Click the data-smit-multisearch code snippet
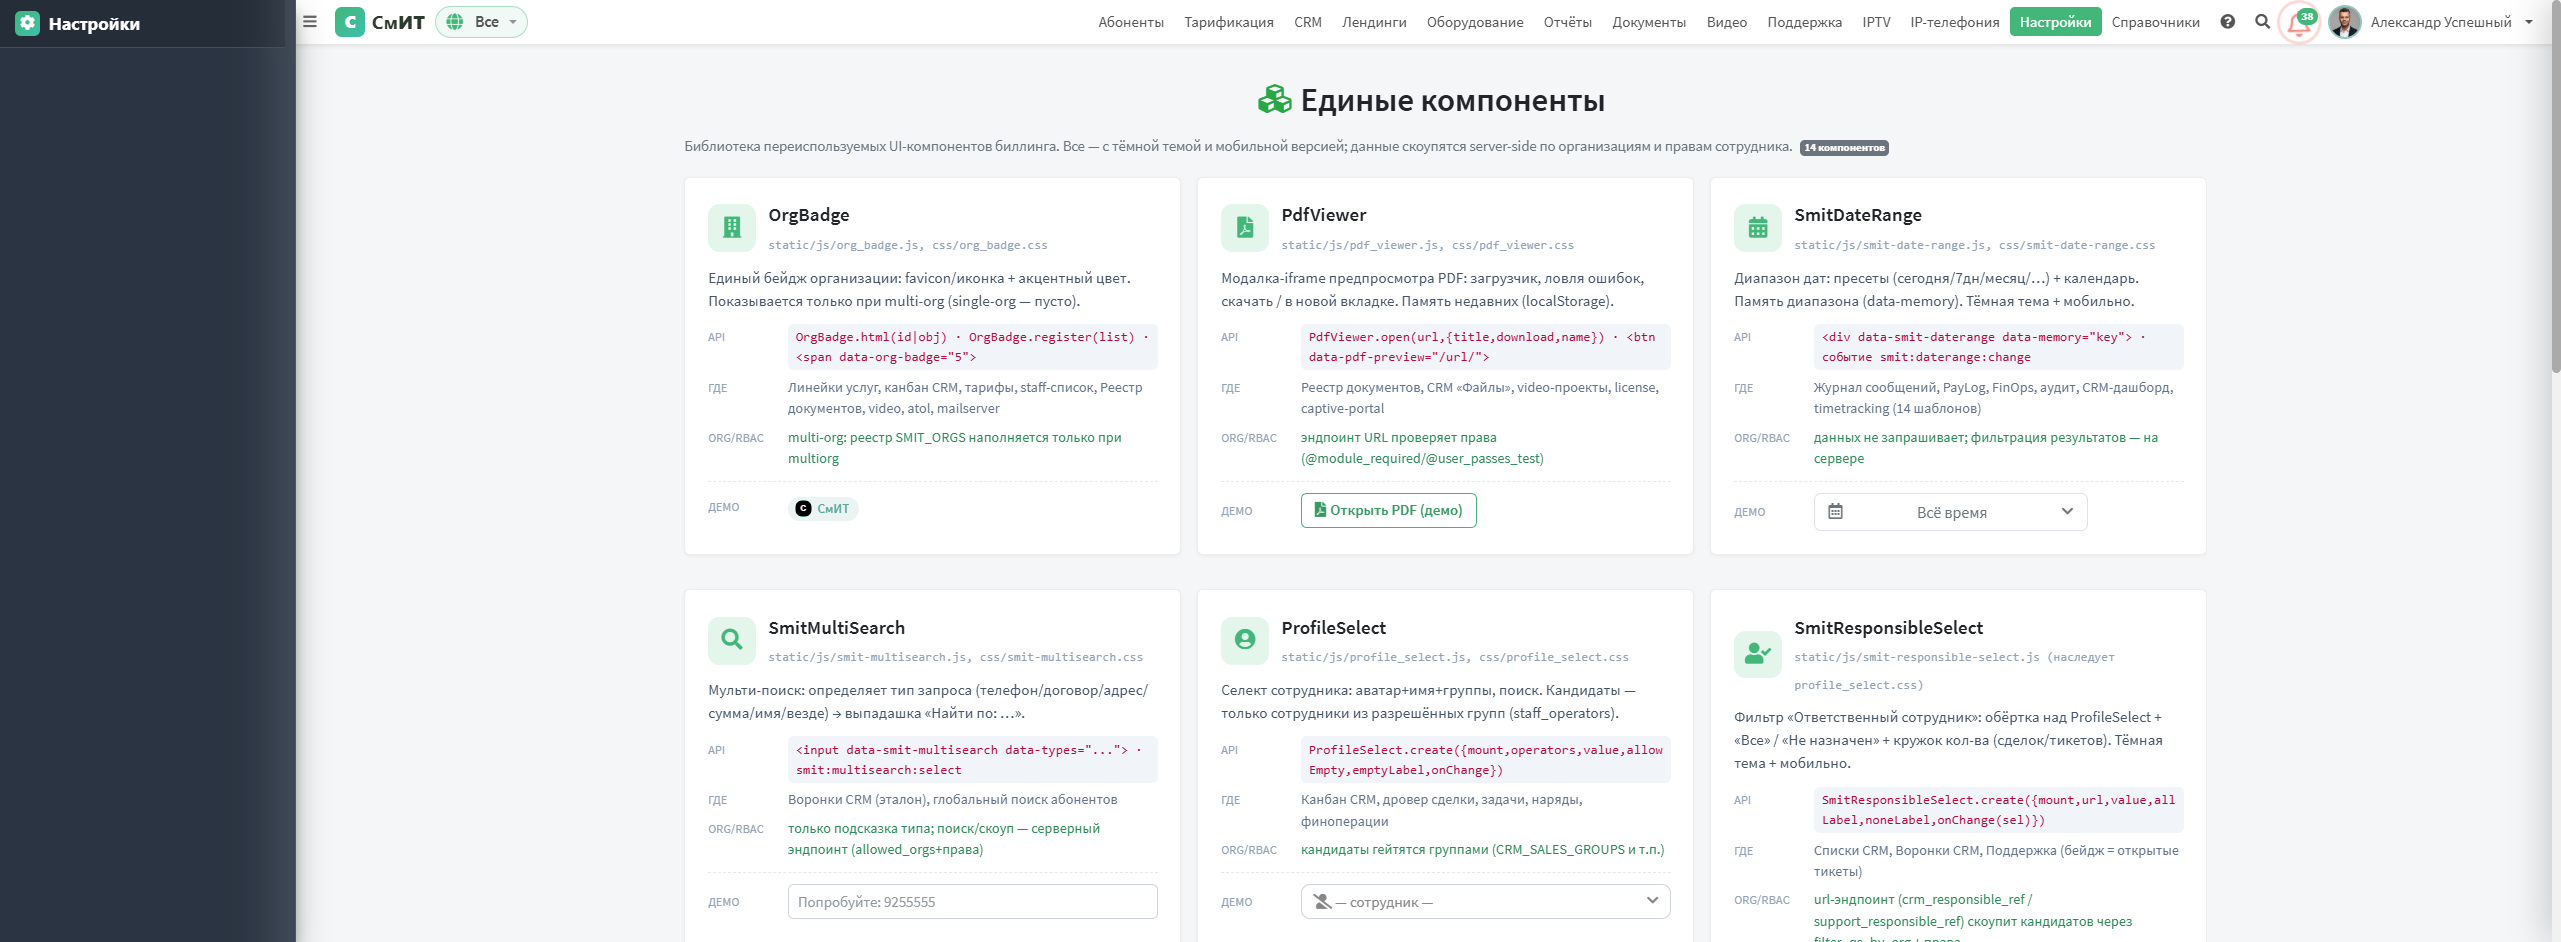2561x942 pixels. [972, 760]
